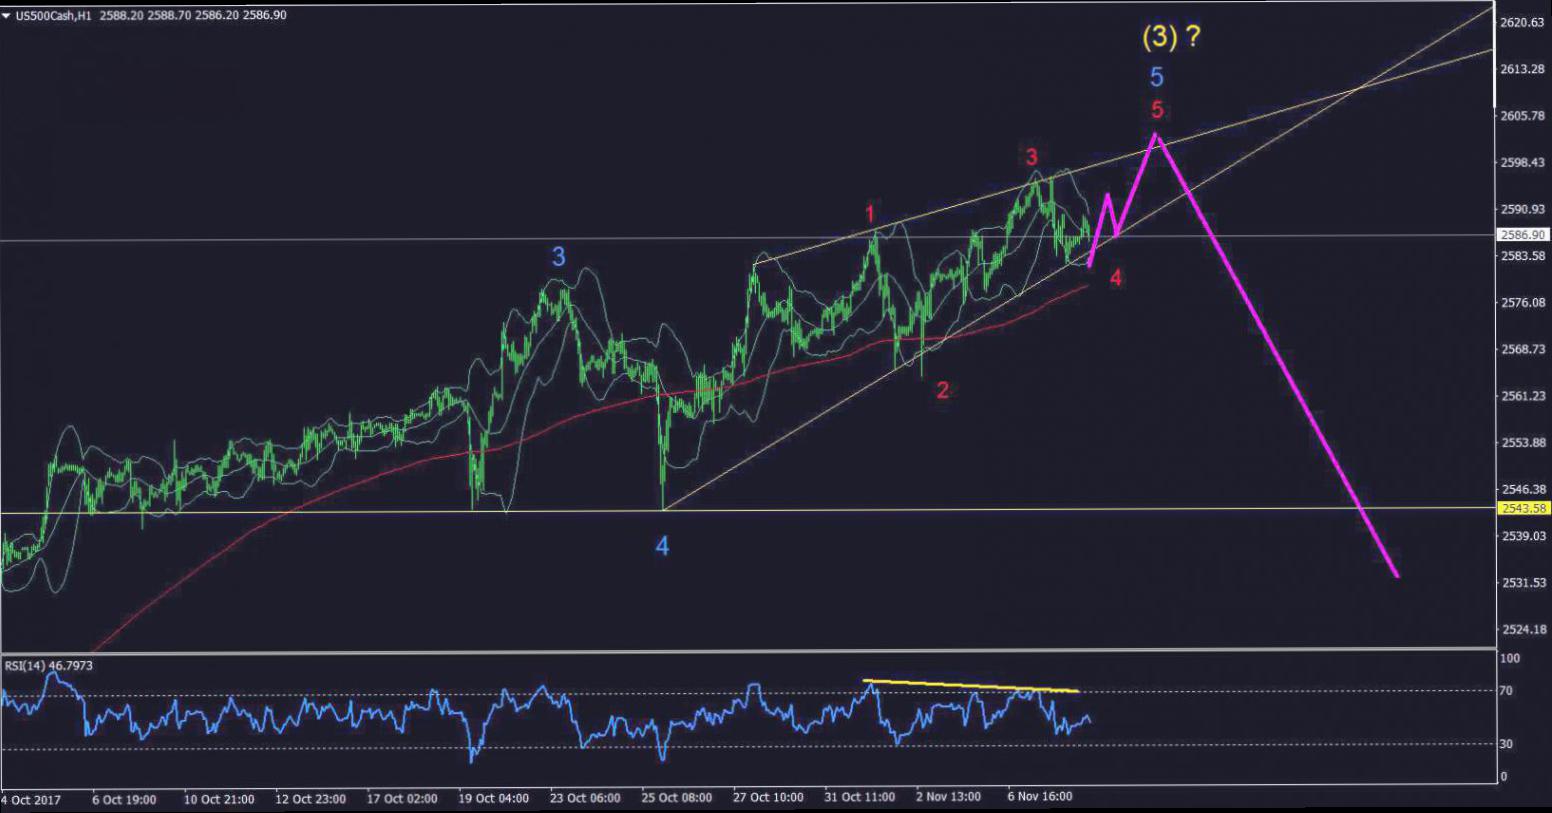Select the blue wave 3 label
Viewport: 1552px width, 813px height.
point(559,257)
